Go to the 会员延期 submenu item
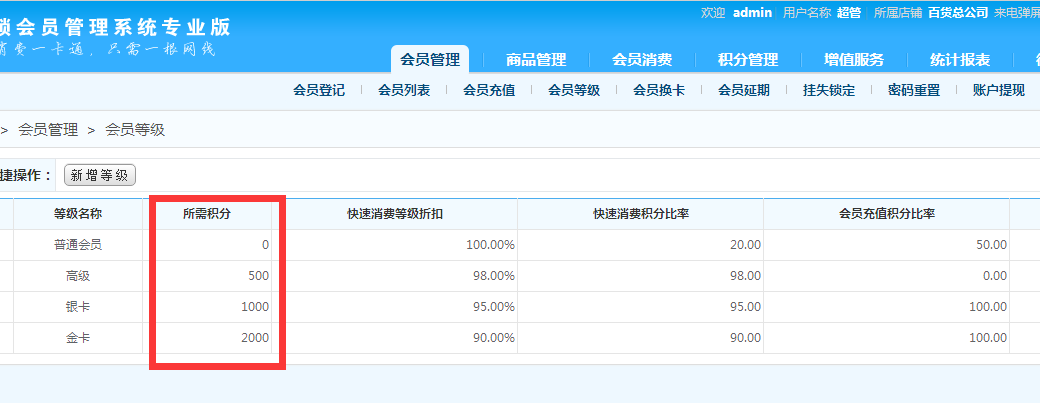The height and width of the screenshot is (403, 1040). tap(744, 90)
